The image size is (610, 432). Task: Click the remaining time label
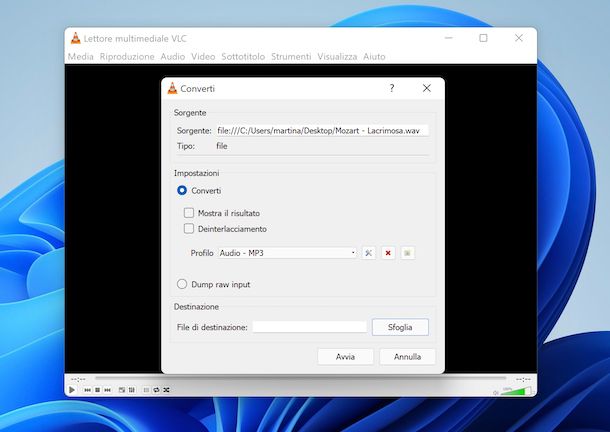pyautogui.click(x=523, y=379)
